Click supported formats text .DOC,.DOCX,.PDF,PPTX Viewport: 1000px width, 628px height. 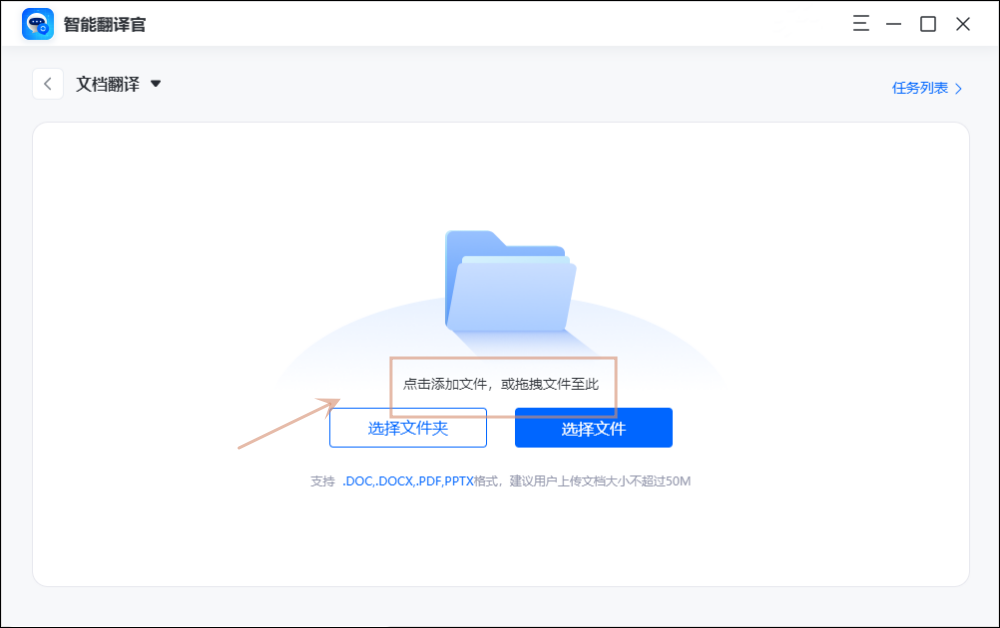point(408,481)
